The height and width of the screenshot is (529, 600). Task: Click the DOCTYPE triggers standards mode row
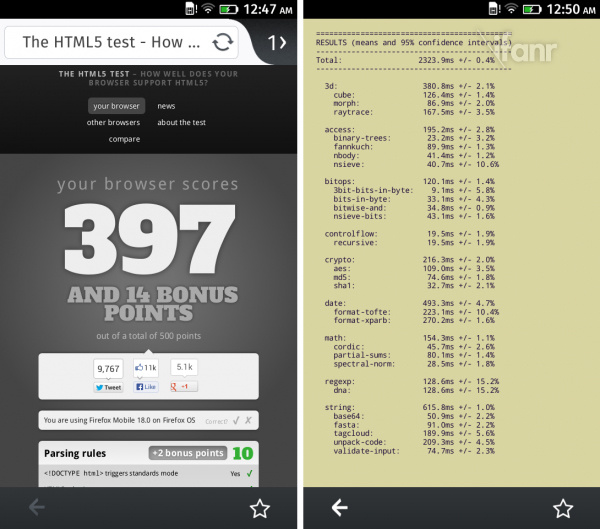pyautogui.click(x=148, y=473)
